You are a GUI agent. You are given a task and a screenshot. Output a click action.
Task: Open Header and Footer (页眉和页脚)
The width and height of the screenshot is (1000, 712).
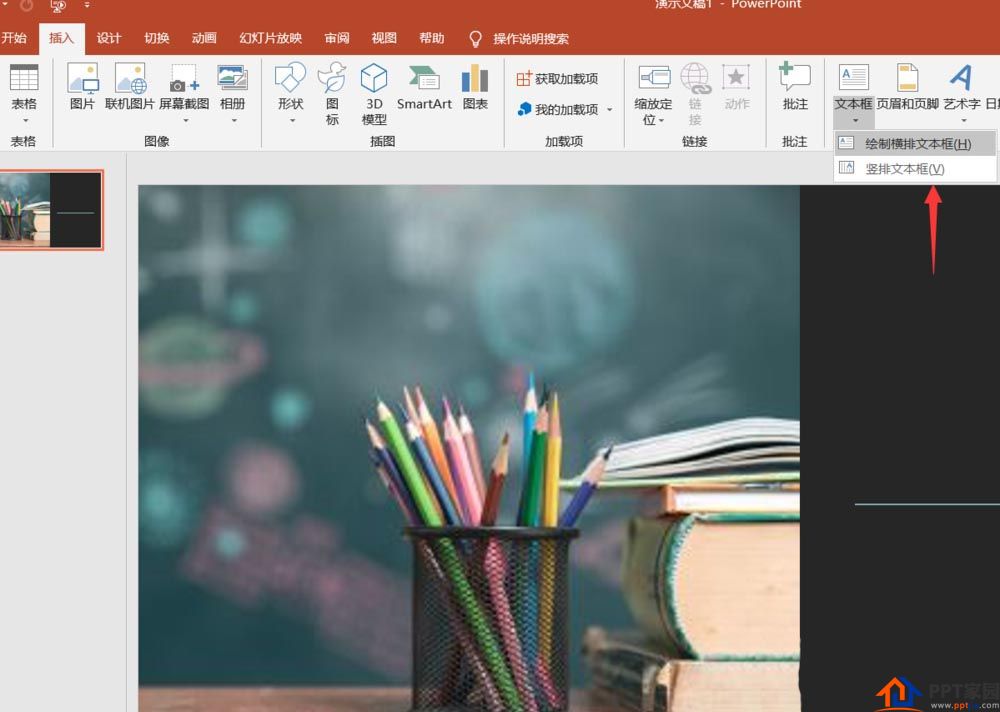click(908, 77)
